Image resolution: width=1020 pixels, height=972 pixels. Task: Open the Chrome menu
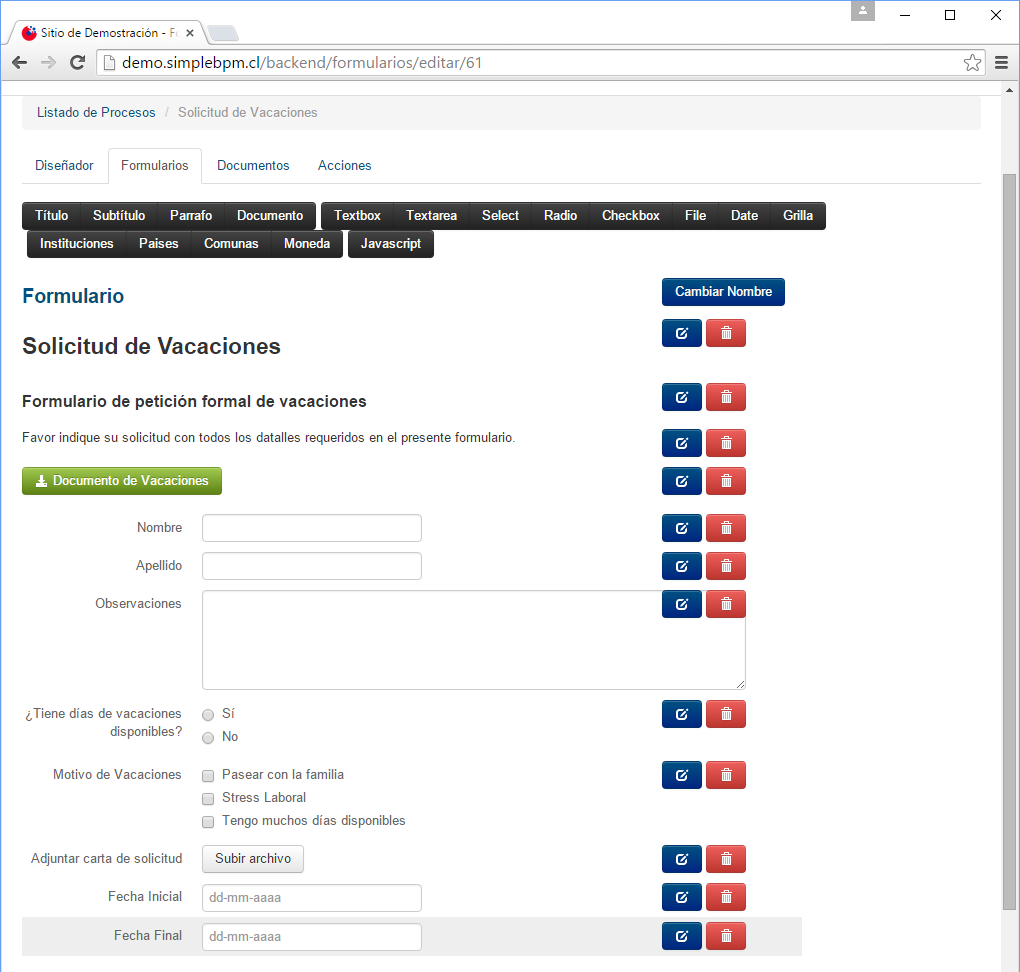[1001, 62]
